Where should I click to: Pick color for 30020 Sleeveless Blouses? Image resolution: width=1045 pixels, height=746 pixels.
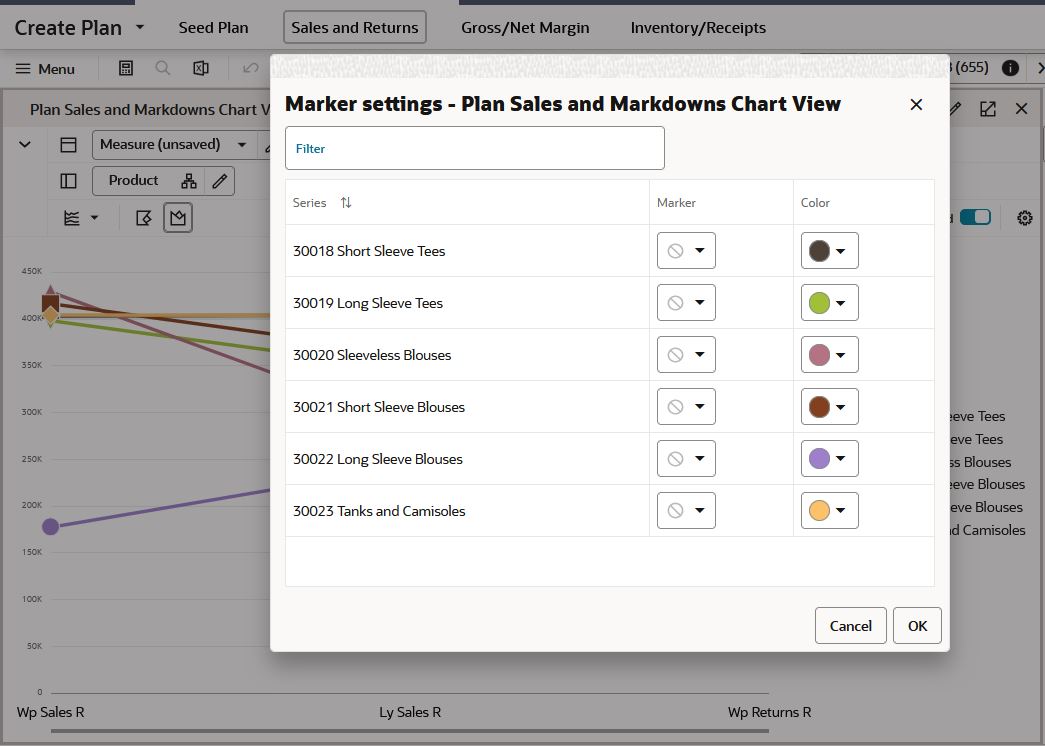click(829, 355)
